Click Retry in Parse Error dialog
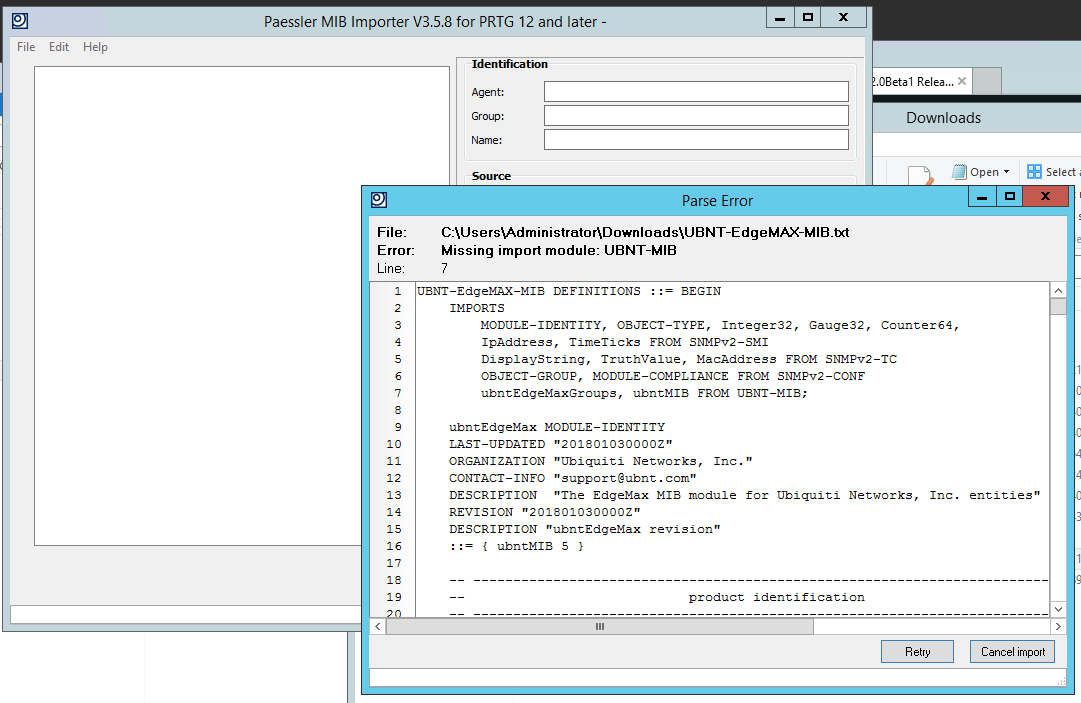Screen dimensions: 1081x703 coord(917,651)
